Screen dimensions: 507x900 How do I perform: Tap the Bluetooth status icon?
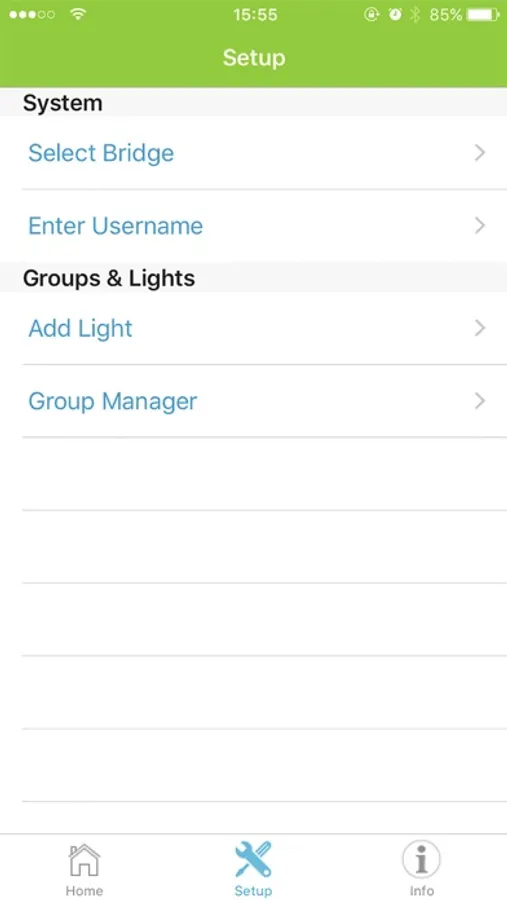pyautogui.click(x=415, y=15)
